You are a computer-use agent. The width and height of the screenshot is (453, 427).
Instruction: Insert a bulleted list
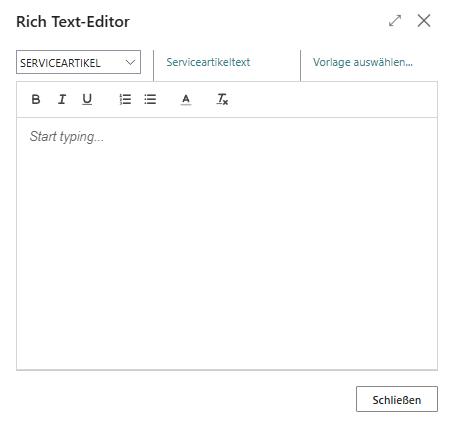point(150,99)
